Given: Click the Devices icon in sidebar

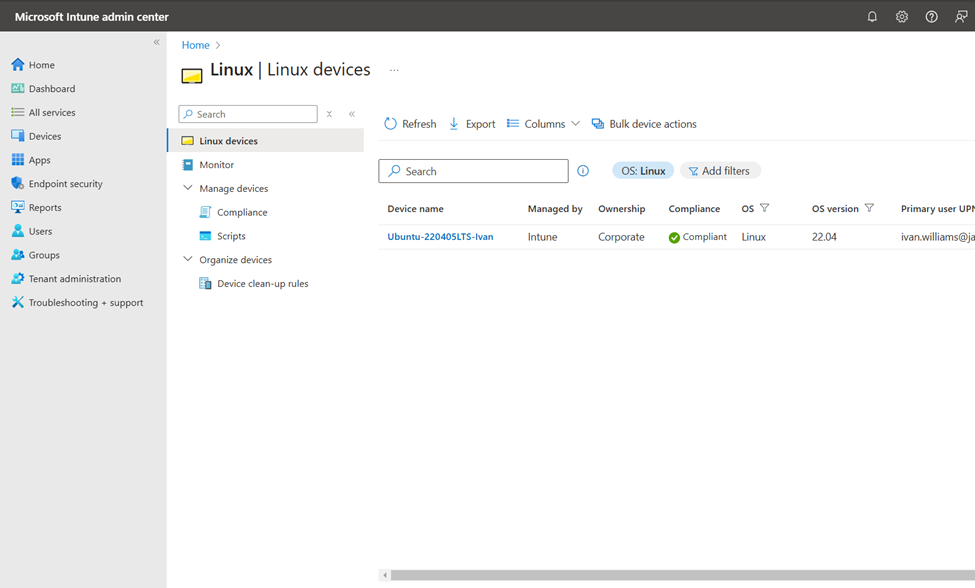Looking at the screenshot, I should (x=17, y=136).
